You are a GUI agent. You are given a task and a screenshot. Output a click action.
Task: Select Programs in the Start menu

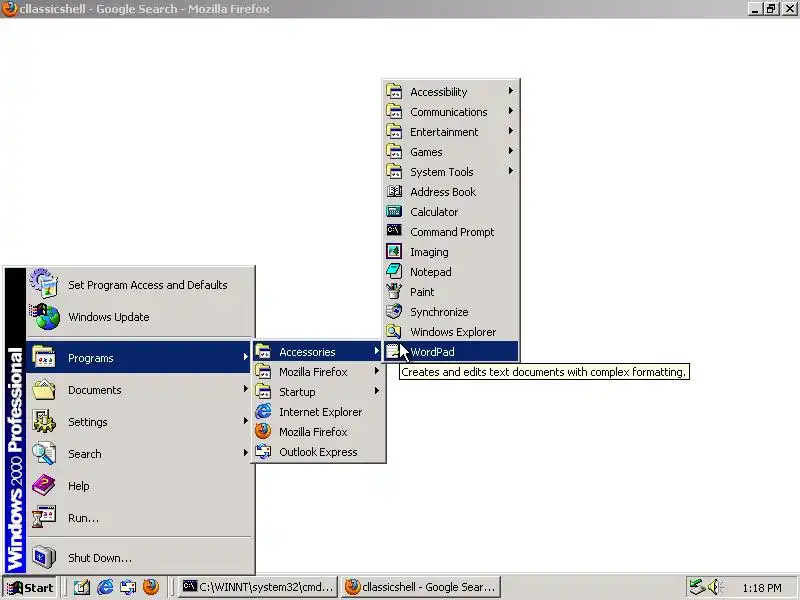(138, 358)
